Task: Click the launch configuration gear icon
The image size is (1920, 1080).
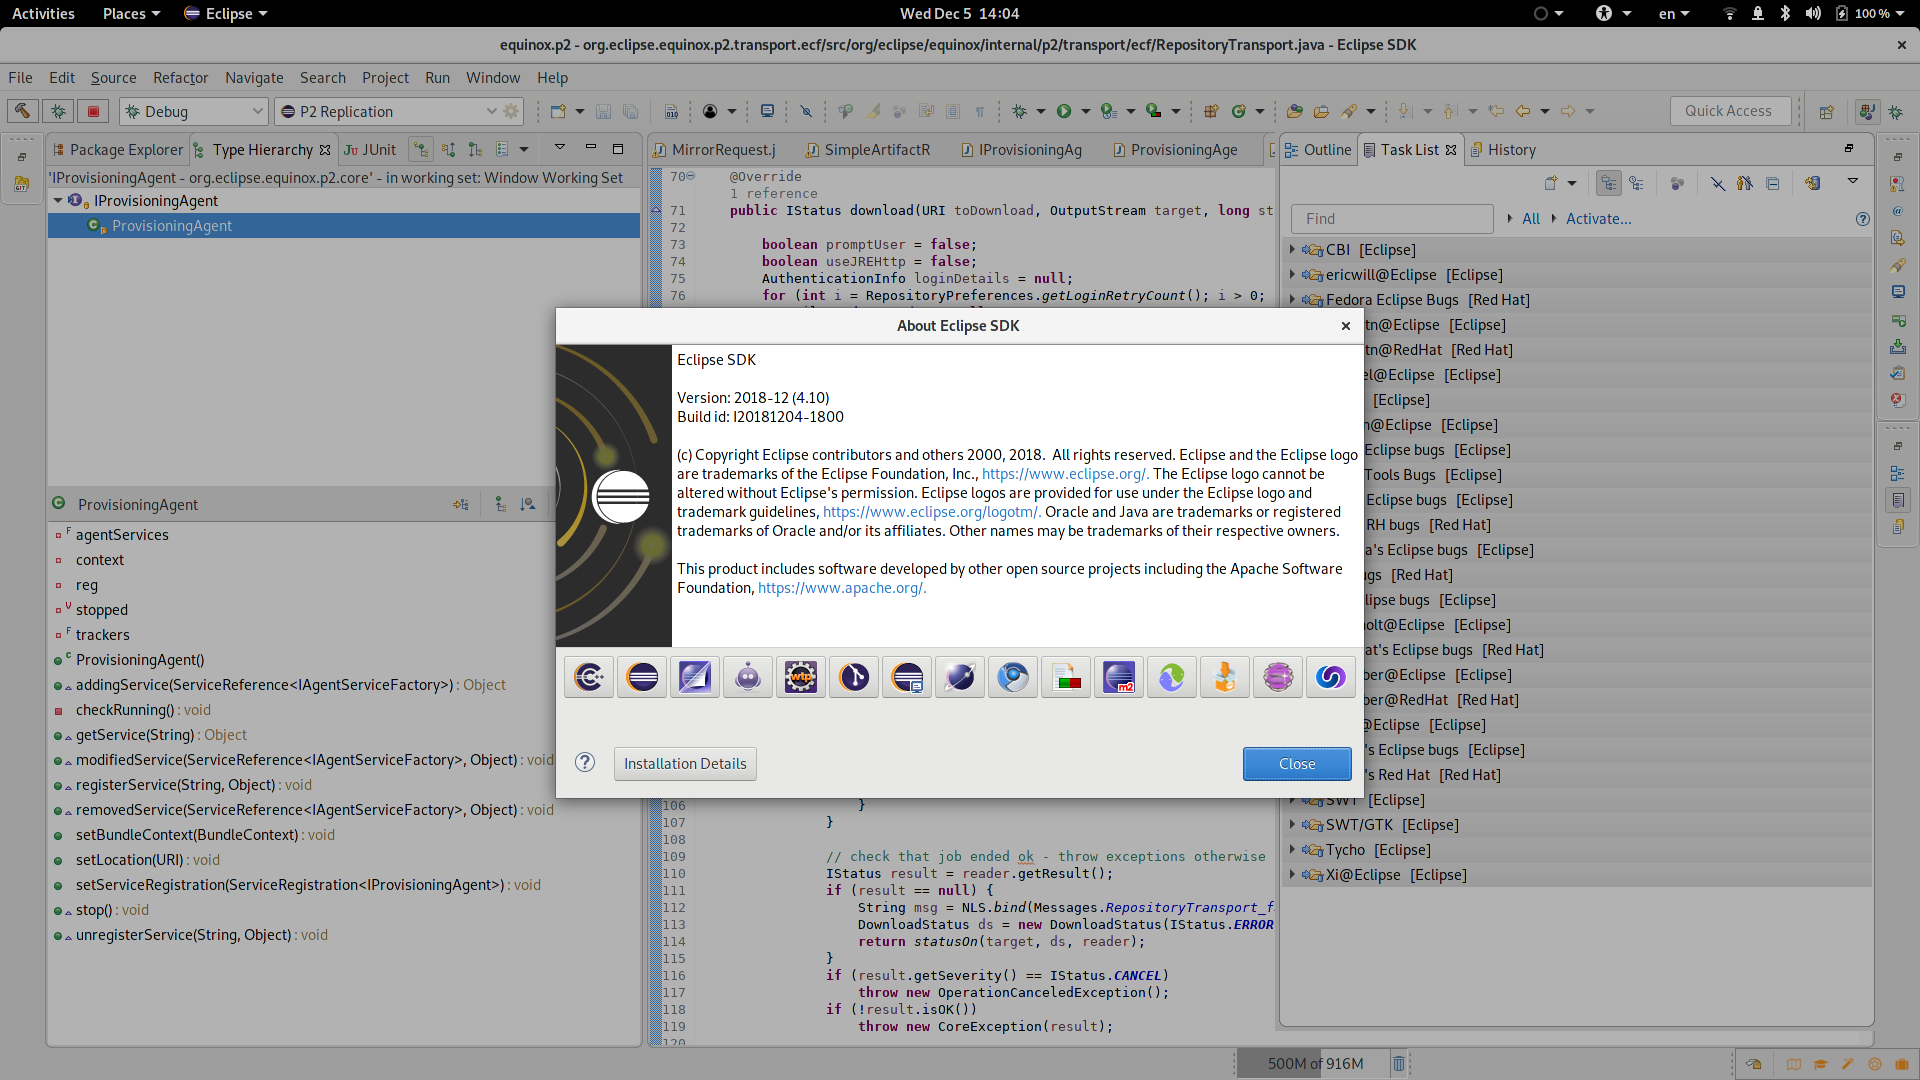Action: click(512, 111)
